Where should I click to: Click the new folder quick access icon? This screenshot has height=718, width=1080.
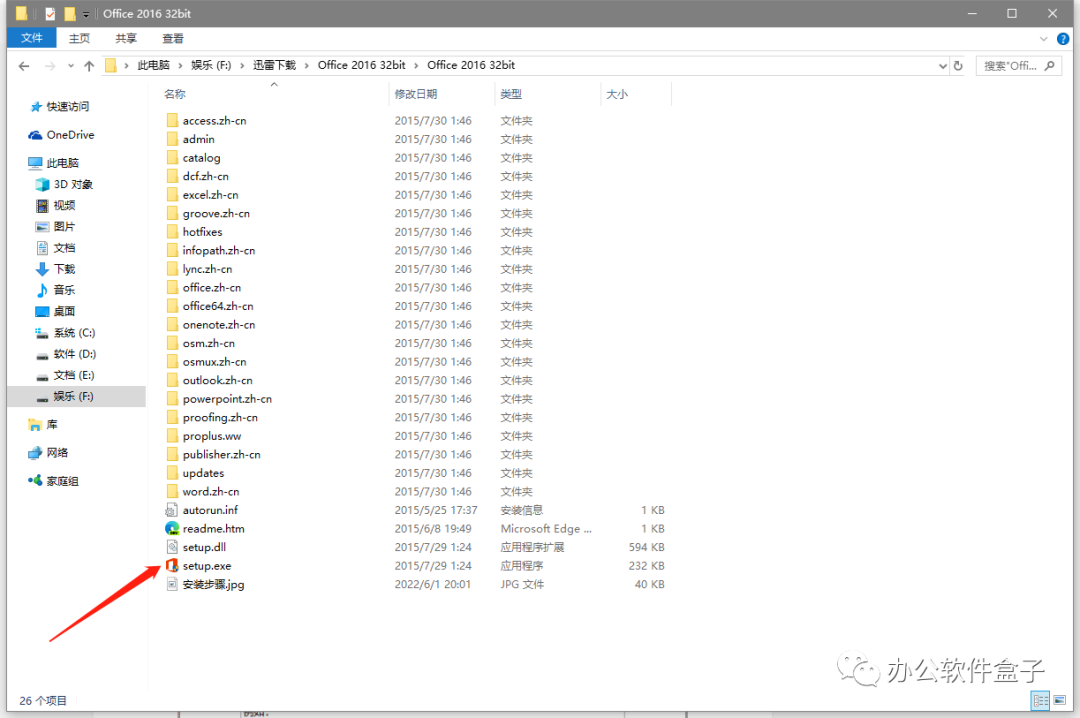70,13
